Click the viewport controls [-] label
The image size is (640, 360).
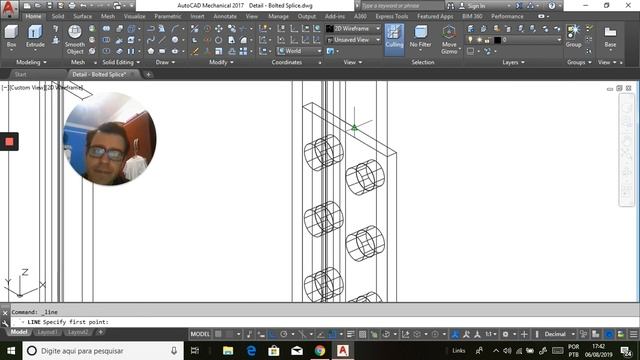click(x=4, y=88)
